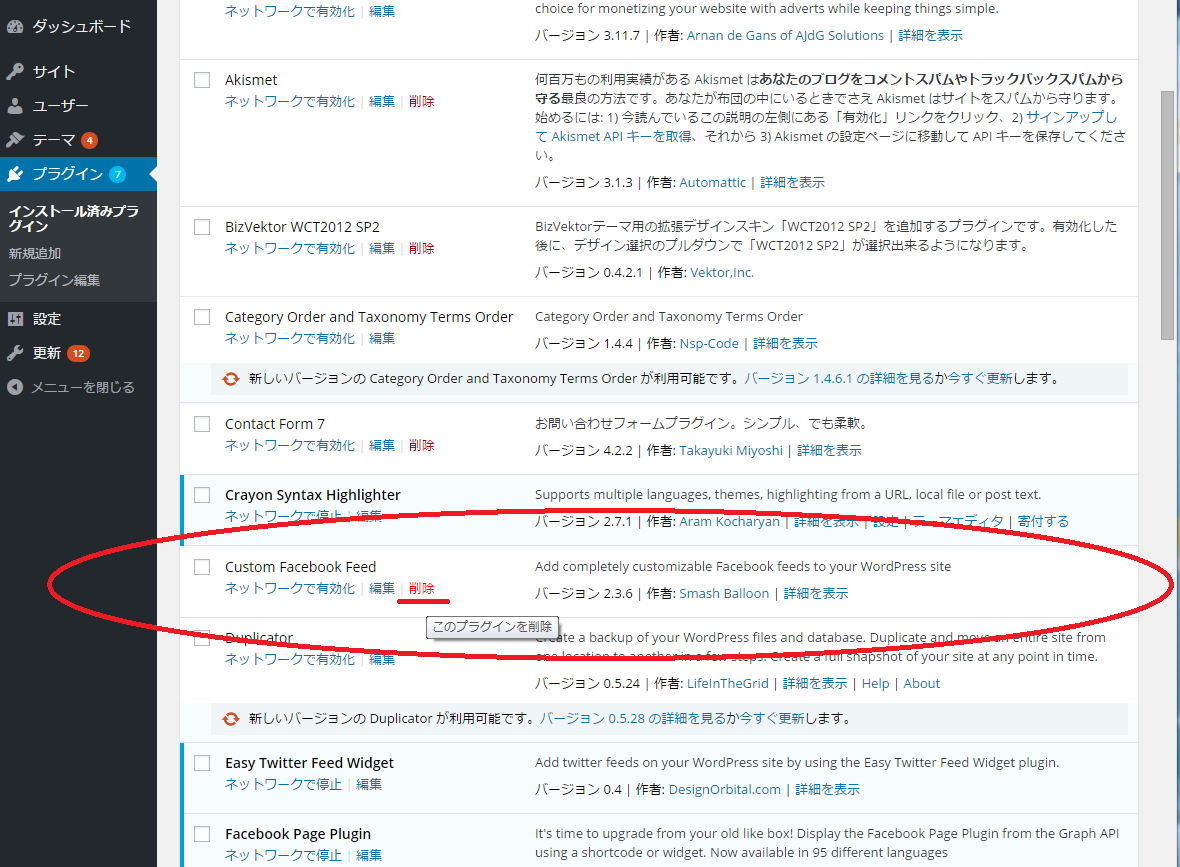Click 編集 link for Category Order plugin
Viewport: 1180px width, 867px height.
pos(382,339)
